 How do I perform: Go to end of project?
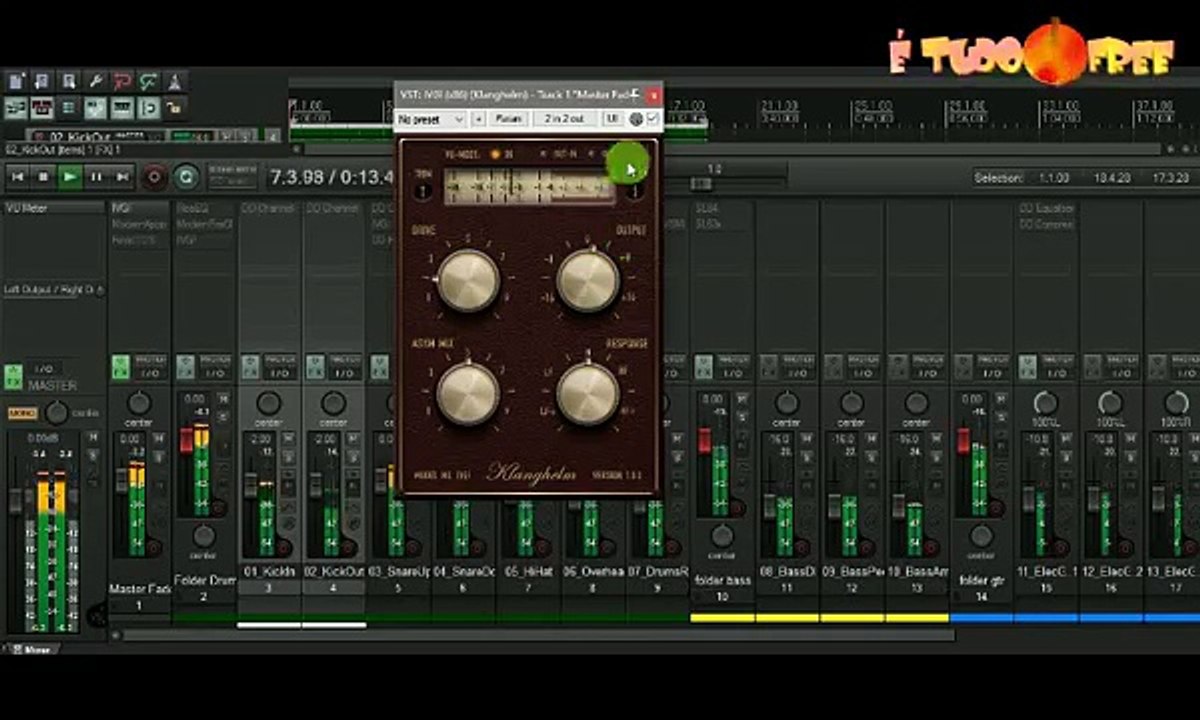(x=123, y=177)
